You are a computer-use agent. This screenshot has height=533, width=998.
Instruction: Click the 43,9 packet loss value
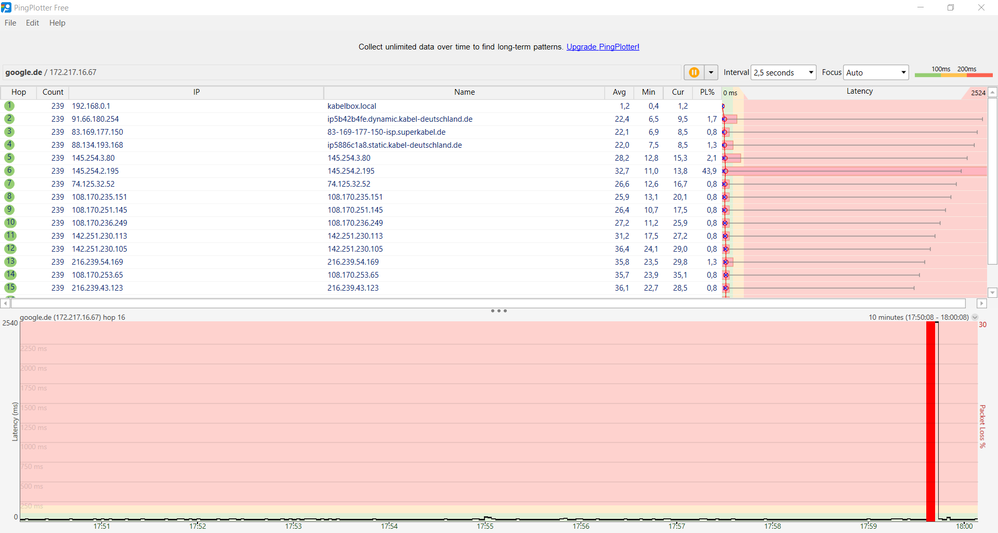pyautogui.click(x=709, y=171)
